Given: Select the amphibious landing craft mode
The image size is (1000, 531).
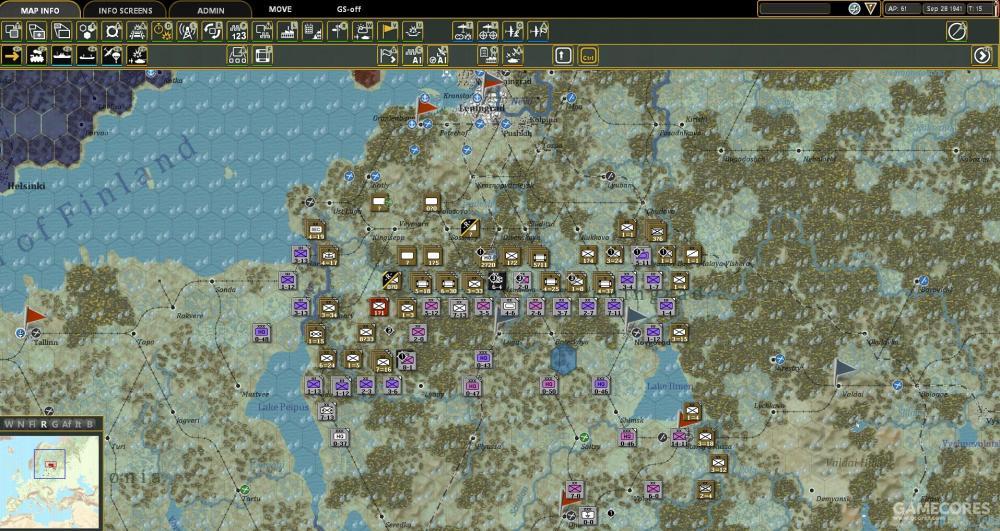Looking at the screenshot, I should (87, 55).
